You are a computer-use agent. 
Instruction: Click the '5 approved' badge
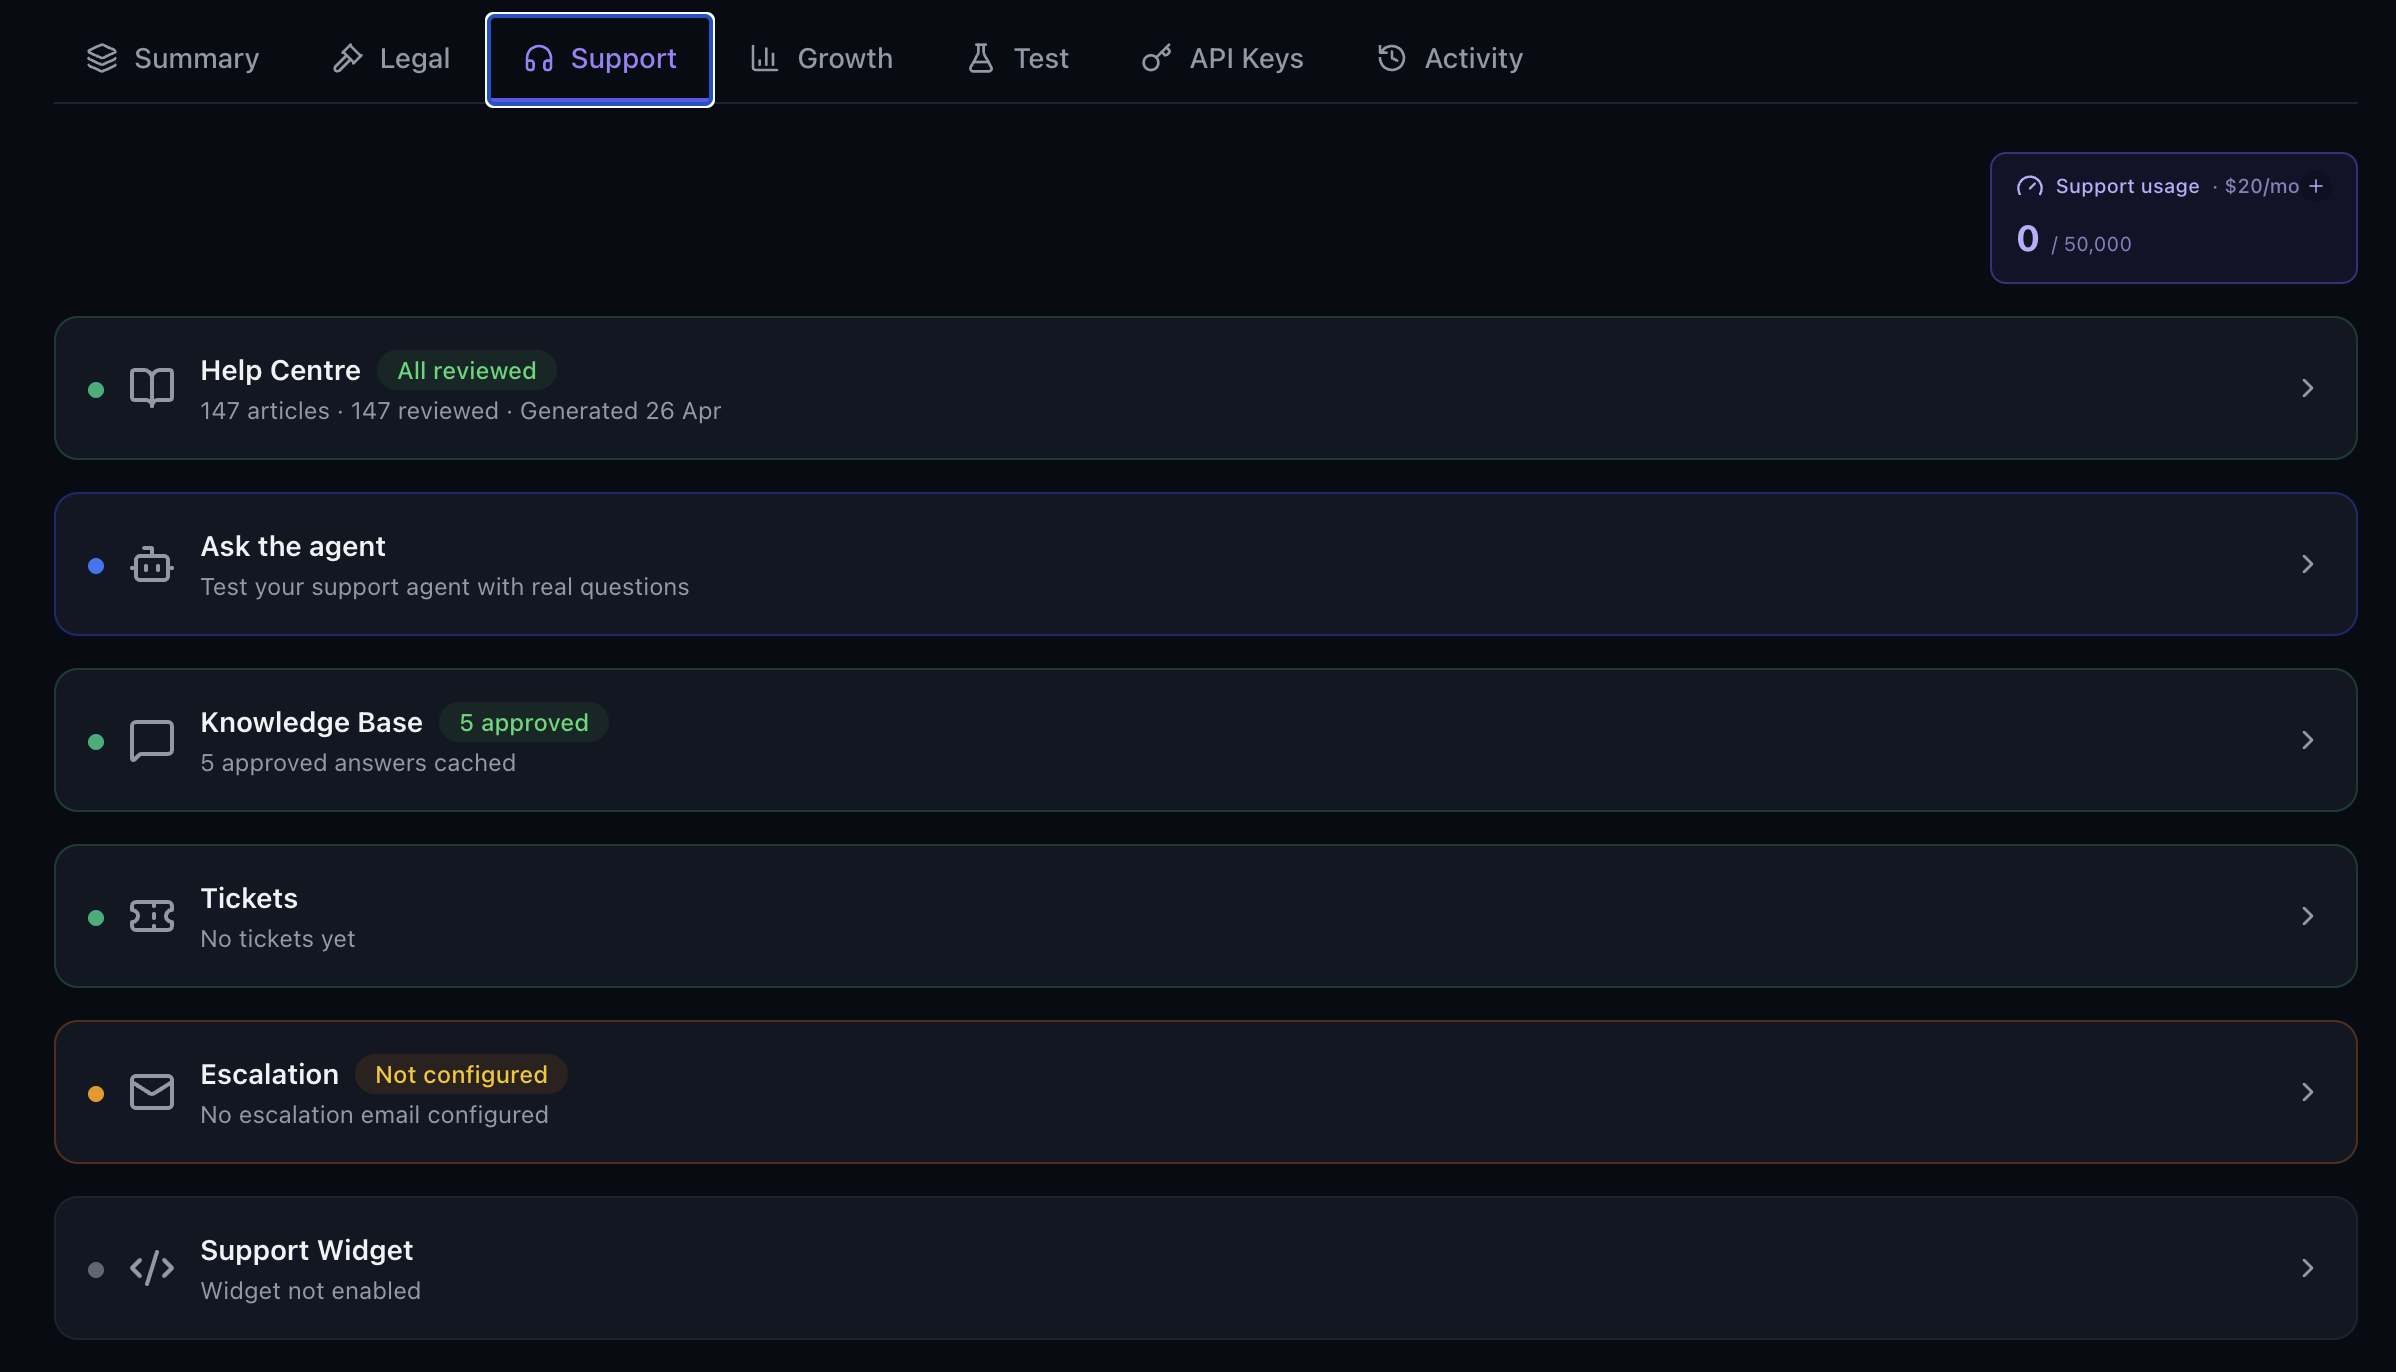(x=524, y=723)
